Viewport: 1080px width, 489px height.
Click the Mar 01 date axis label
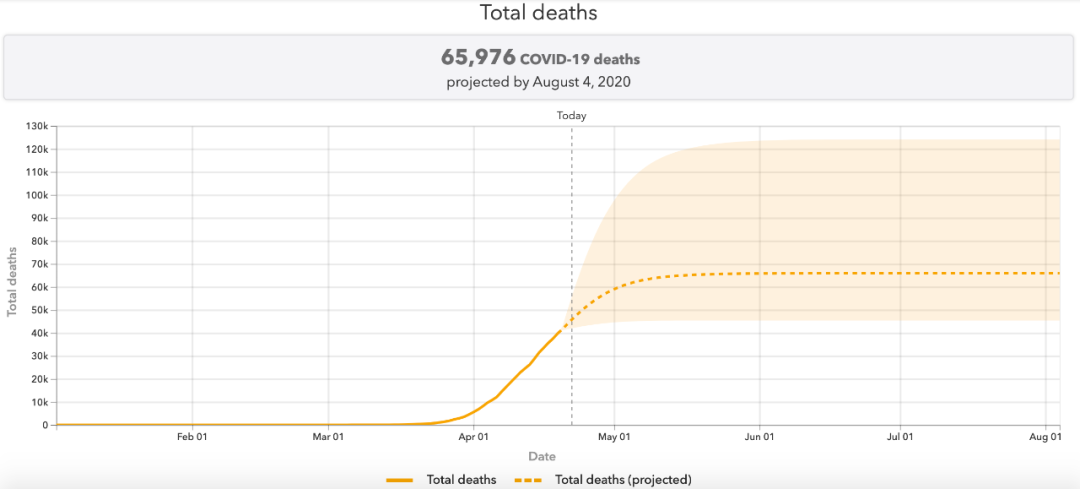coord(329,437)
